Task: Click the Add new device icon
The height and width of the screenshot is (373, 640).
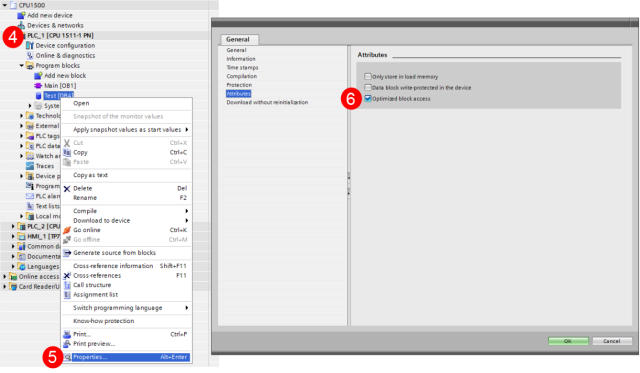Action: [21, 16]
